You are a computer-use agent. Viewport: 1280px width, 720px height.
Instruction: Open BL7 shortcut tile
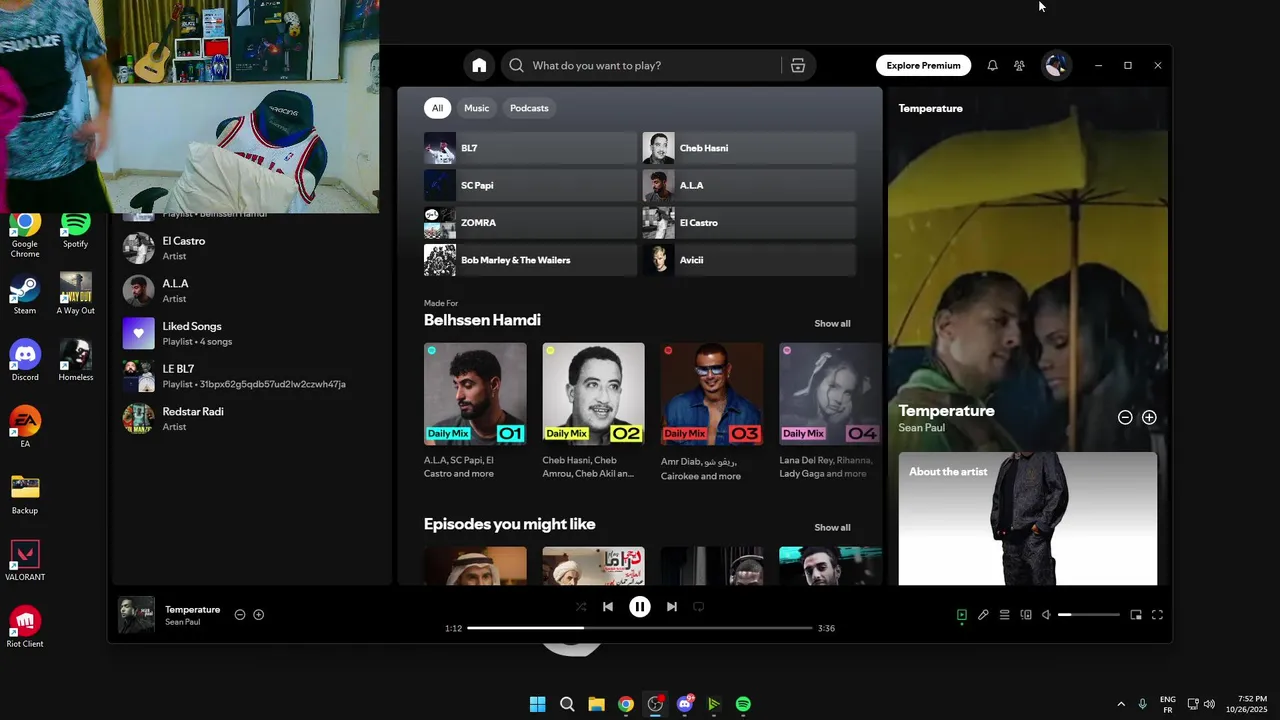tap(530, 148)
